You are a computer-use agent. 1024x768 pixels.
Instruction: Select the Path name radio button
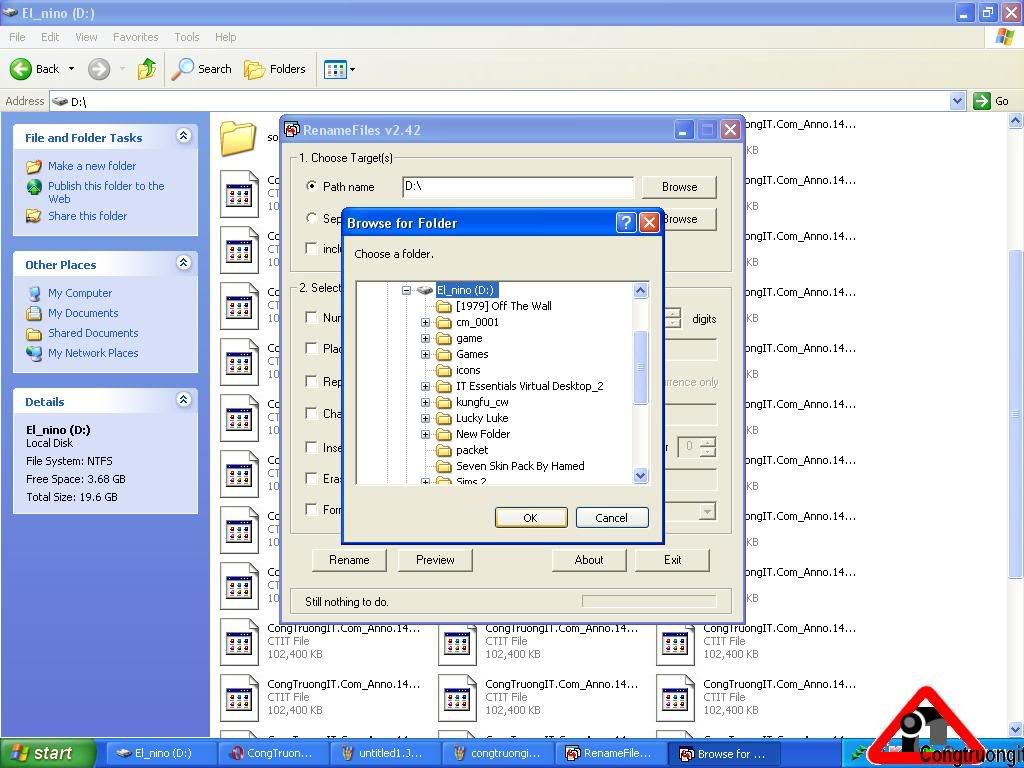tap(312, 186)
